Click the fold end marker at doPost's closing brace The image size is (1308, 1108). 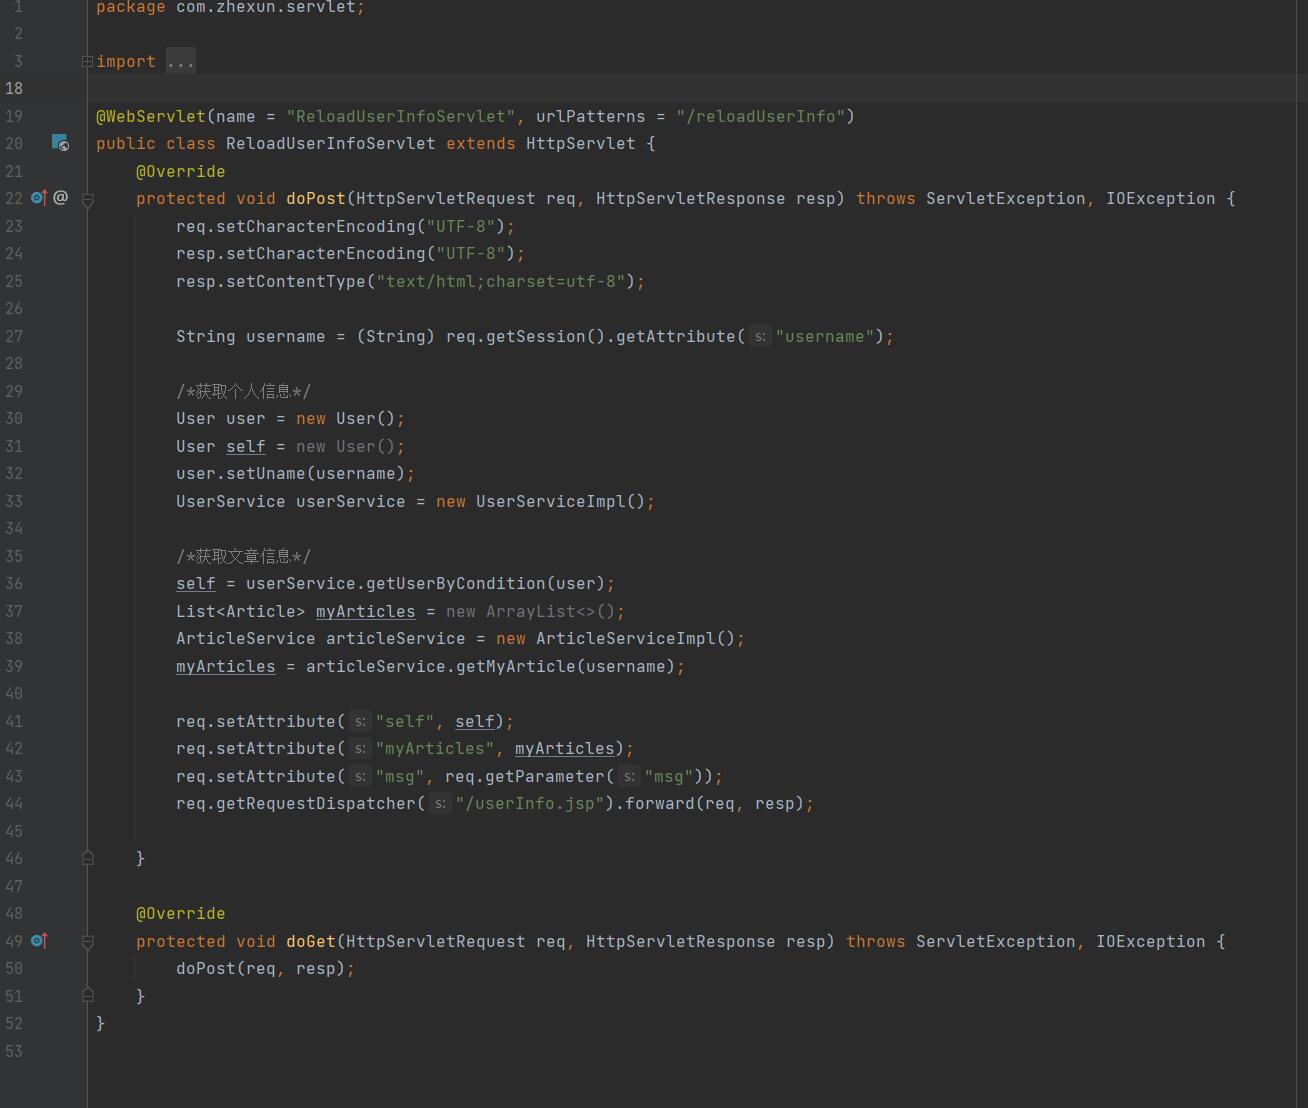pos(87,858)
